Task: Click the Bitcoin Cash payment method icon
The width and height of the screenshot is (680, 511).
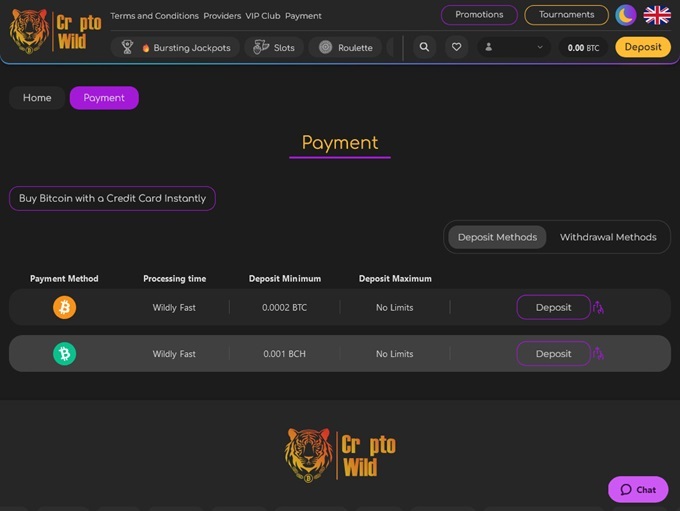Action: [64, 354]
